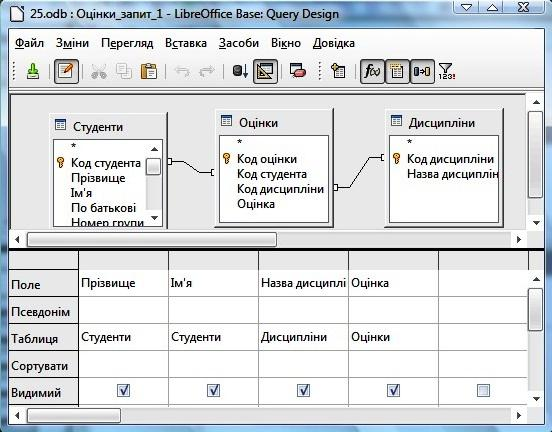Uncheck Видимий checkbox under Прізвище column
The width and height of the screenshot is (552, 432).
[124, 390]
